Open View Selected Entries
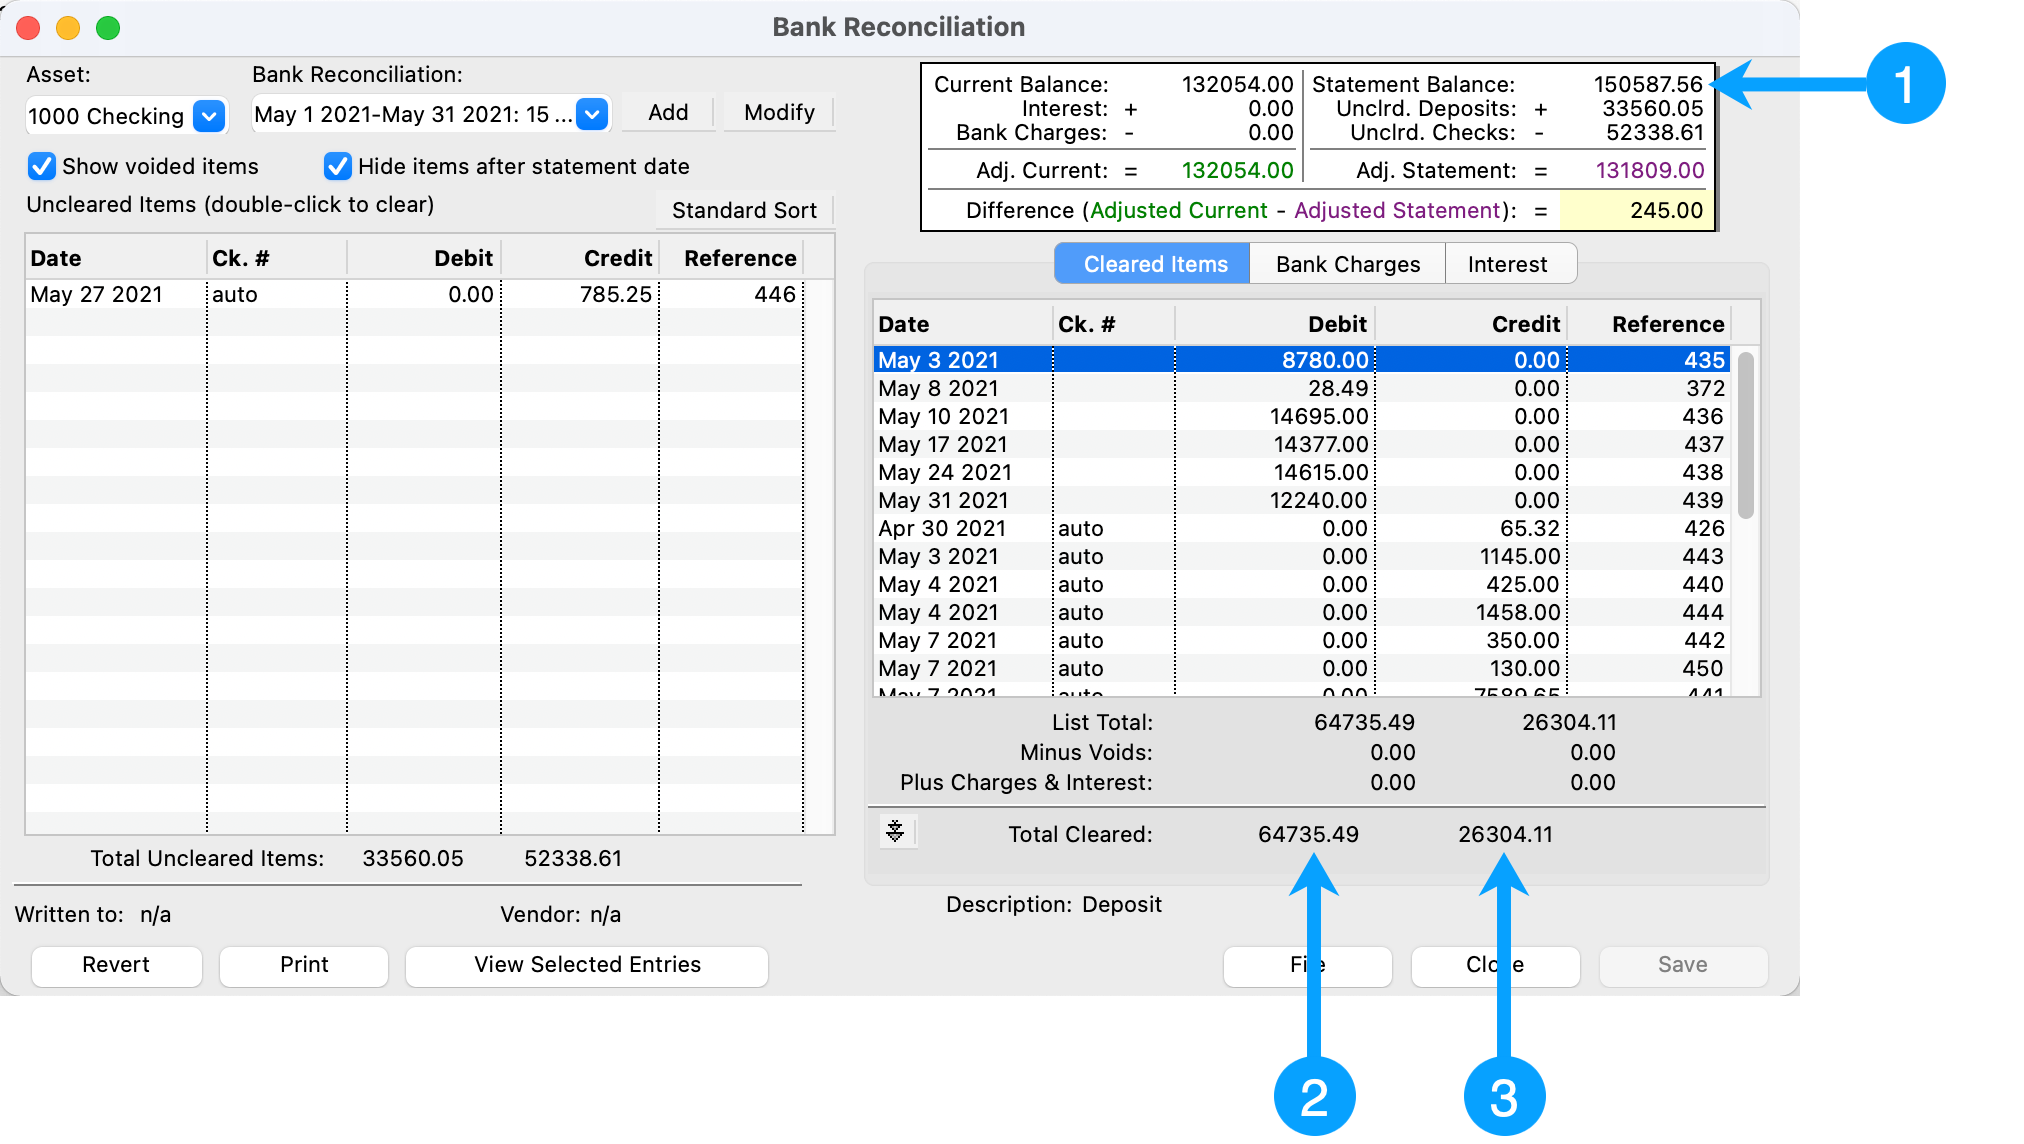2024x1144 pixels. click(x=587, y=964)
